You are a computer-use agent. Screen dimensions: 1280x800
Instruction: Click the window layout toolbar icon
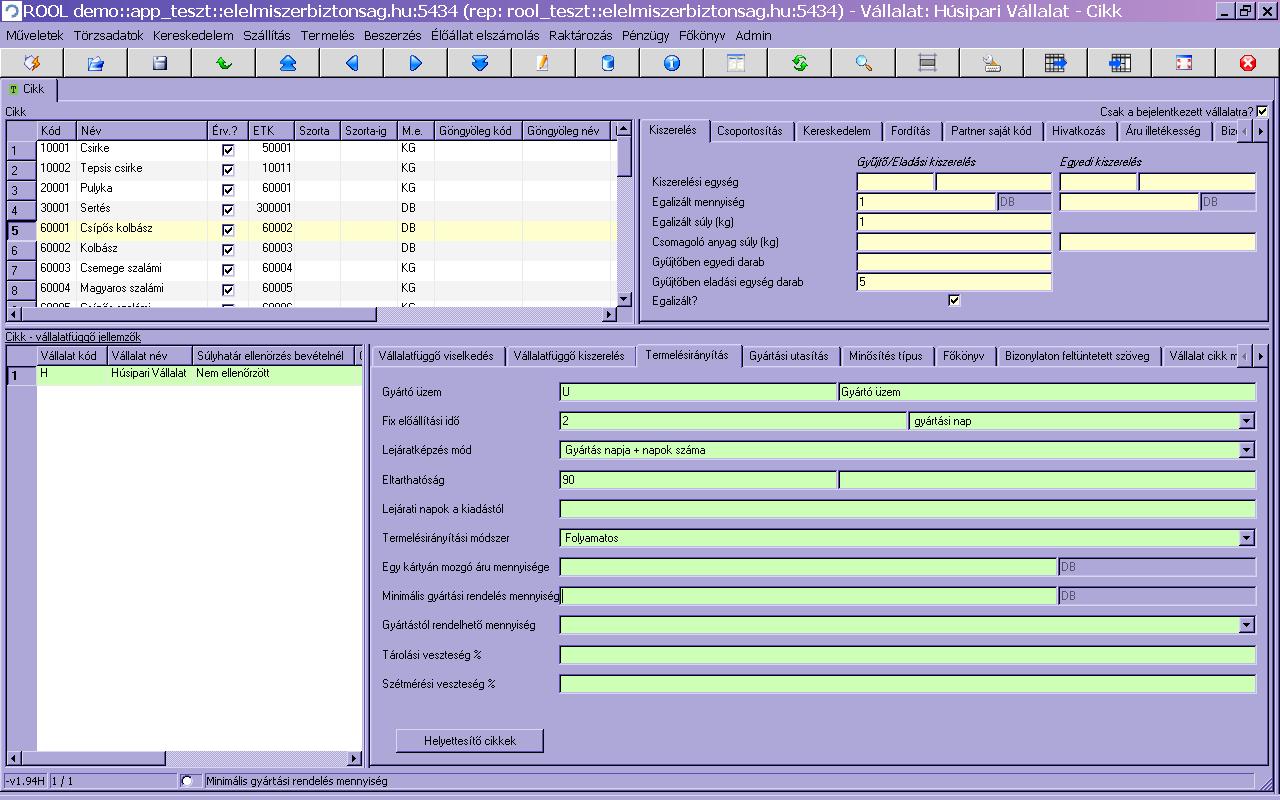point(735,63)
